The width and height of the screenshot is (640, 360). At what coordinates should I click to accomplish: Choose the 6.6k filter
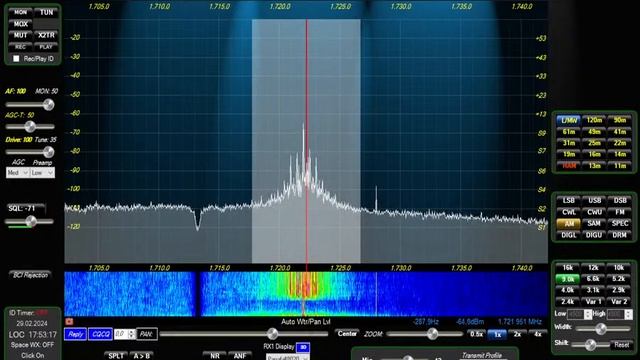pyautogui.click(x=593, y=279)
